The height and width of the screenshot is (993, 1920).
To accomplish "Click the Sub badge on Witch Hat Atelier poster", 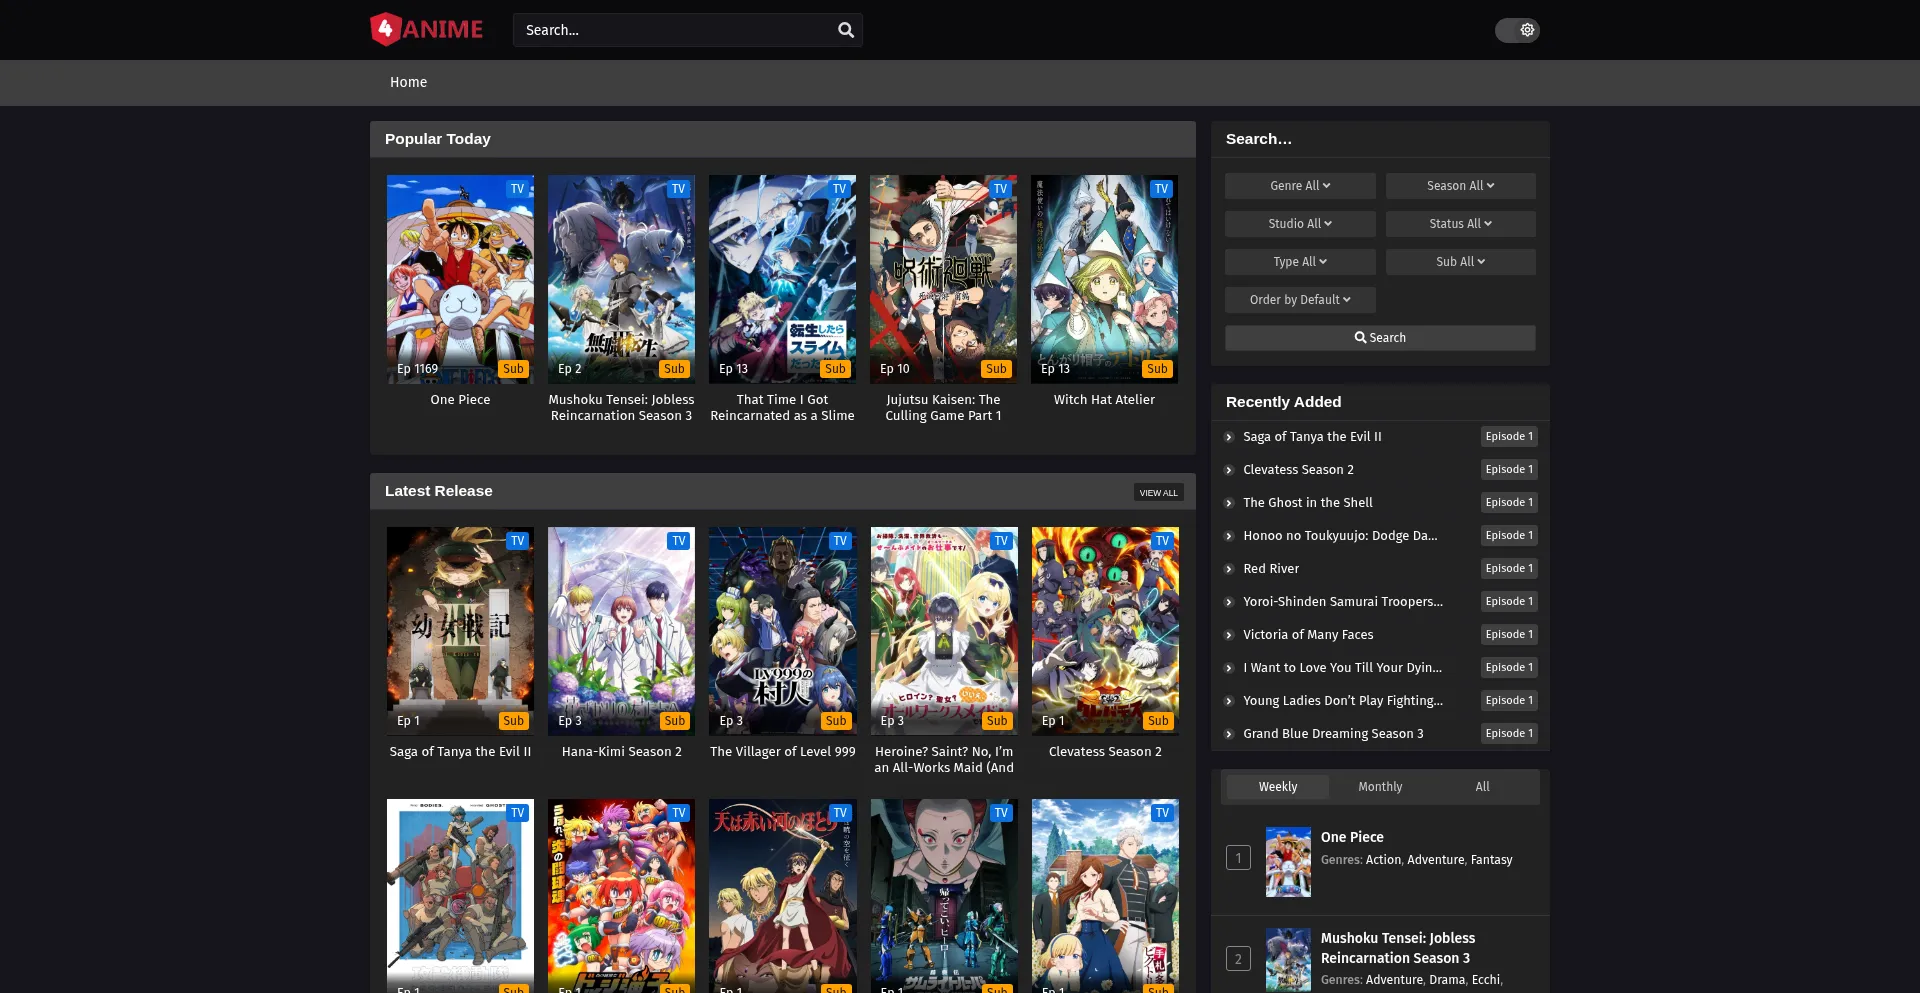I will [x=1157, y=369].
